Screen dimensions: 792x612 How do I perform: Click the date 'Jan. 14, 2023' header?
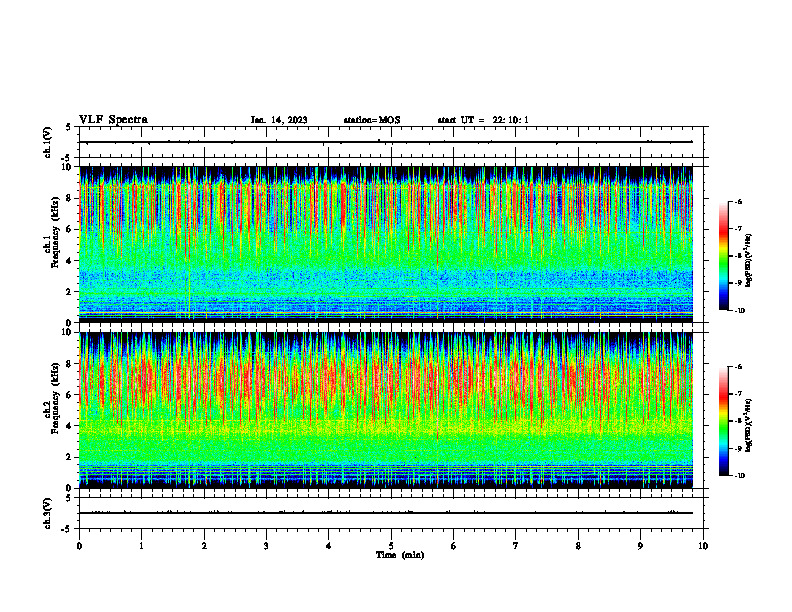279,120
